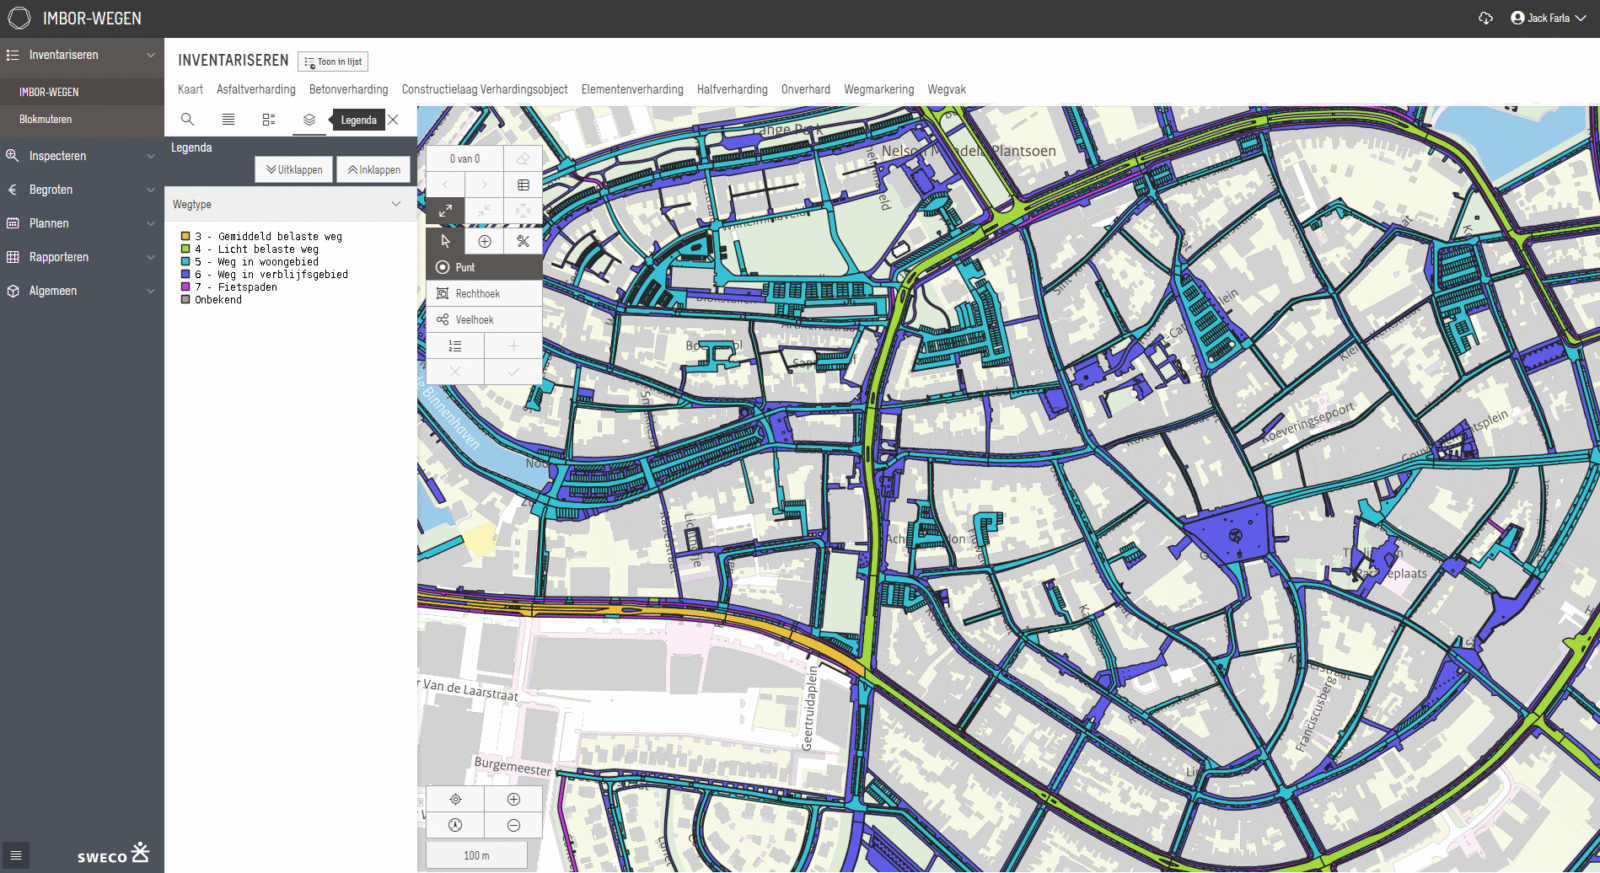Click the Inklappen button
The width and height of the screenshot is (1600, 873).
tap(374, 170)
